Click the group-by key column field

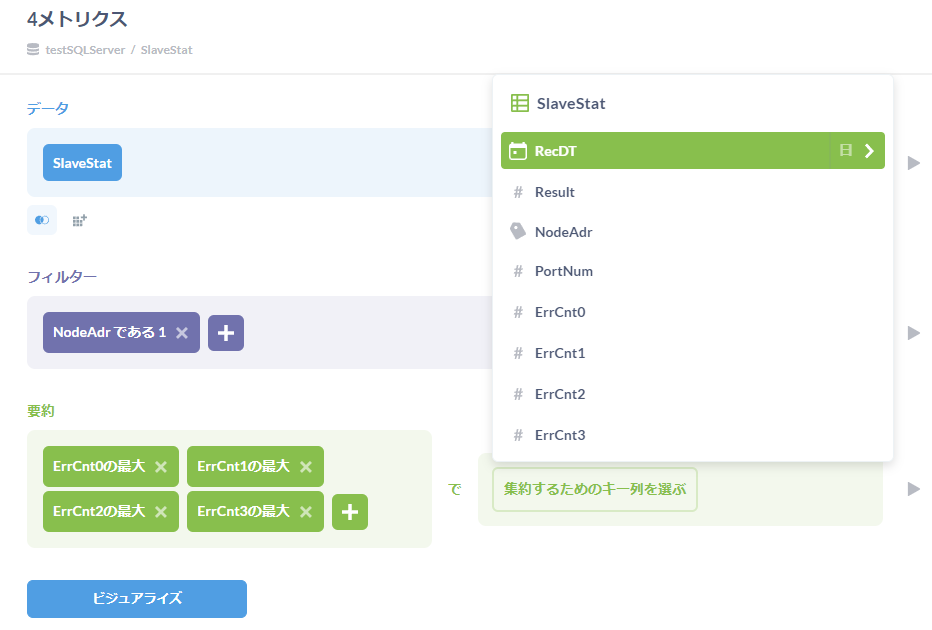pyautogui.click(x=594, y=490)
